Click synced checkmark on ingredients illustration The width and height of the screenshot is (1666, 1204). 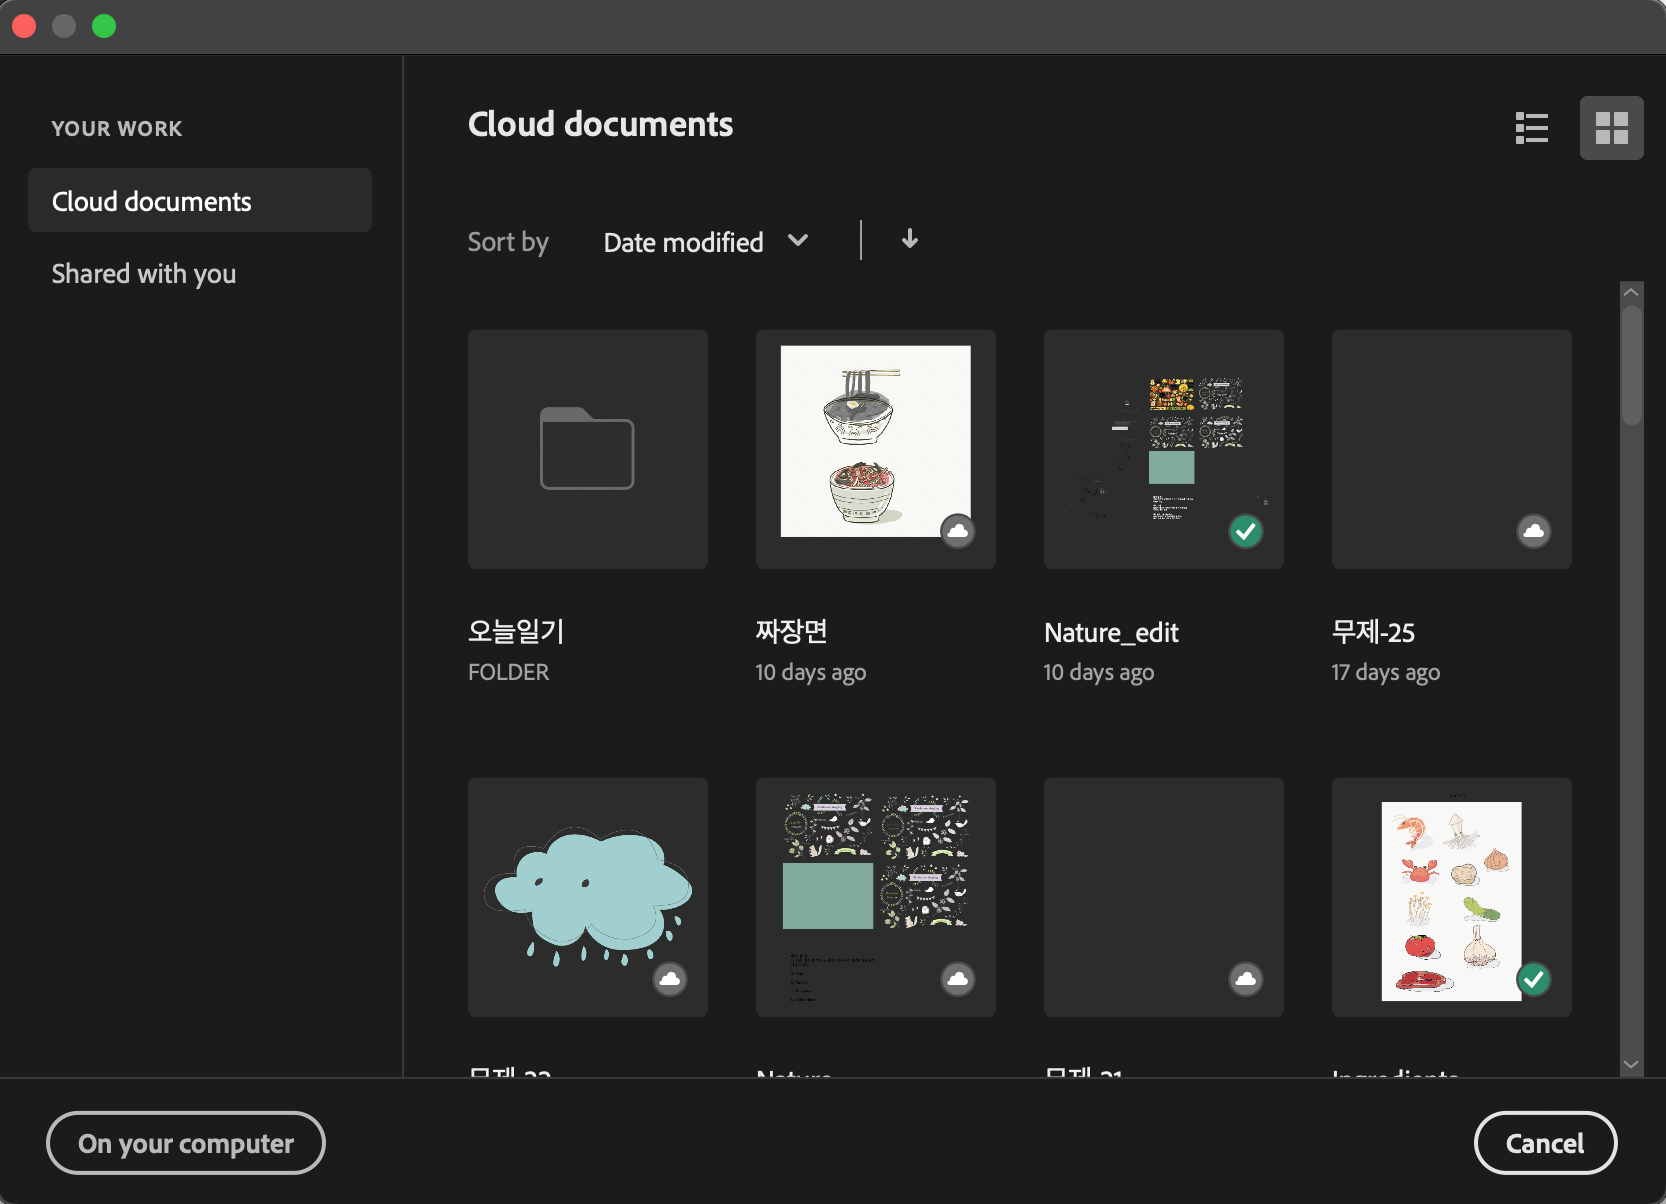click(x=1534, y=979)
